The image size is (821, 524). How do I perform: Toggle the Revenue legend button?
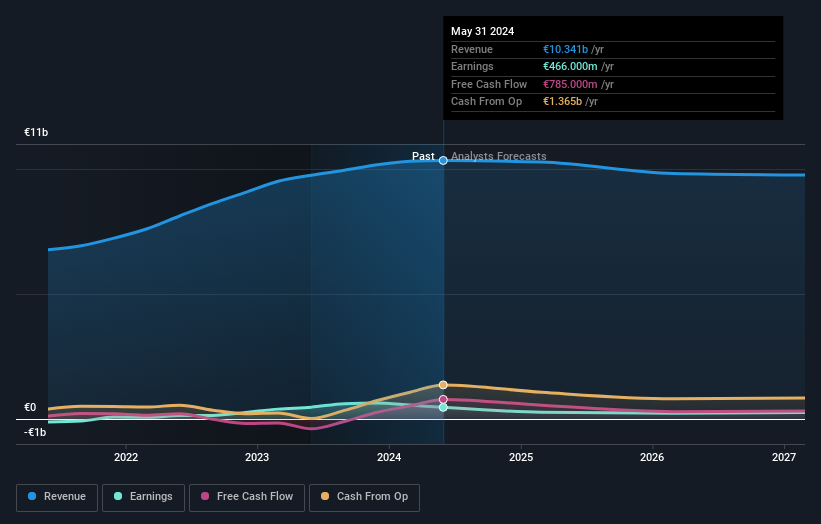point(57,497)
